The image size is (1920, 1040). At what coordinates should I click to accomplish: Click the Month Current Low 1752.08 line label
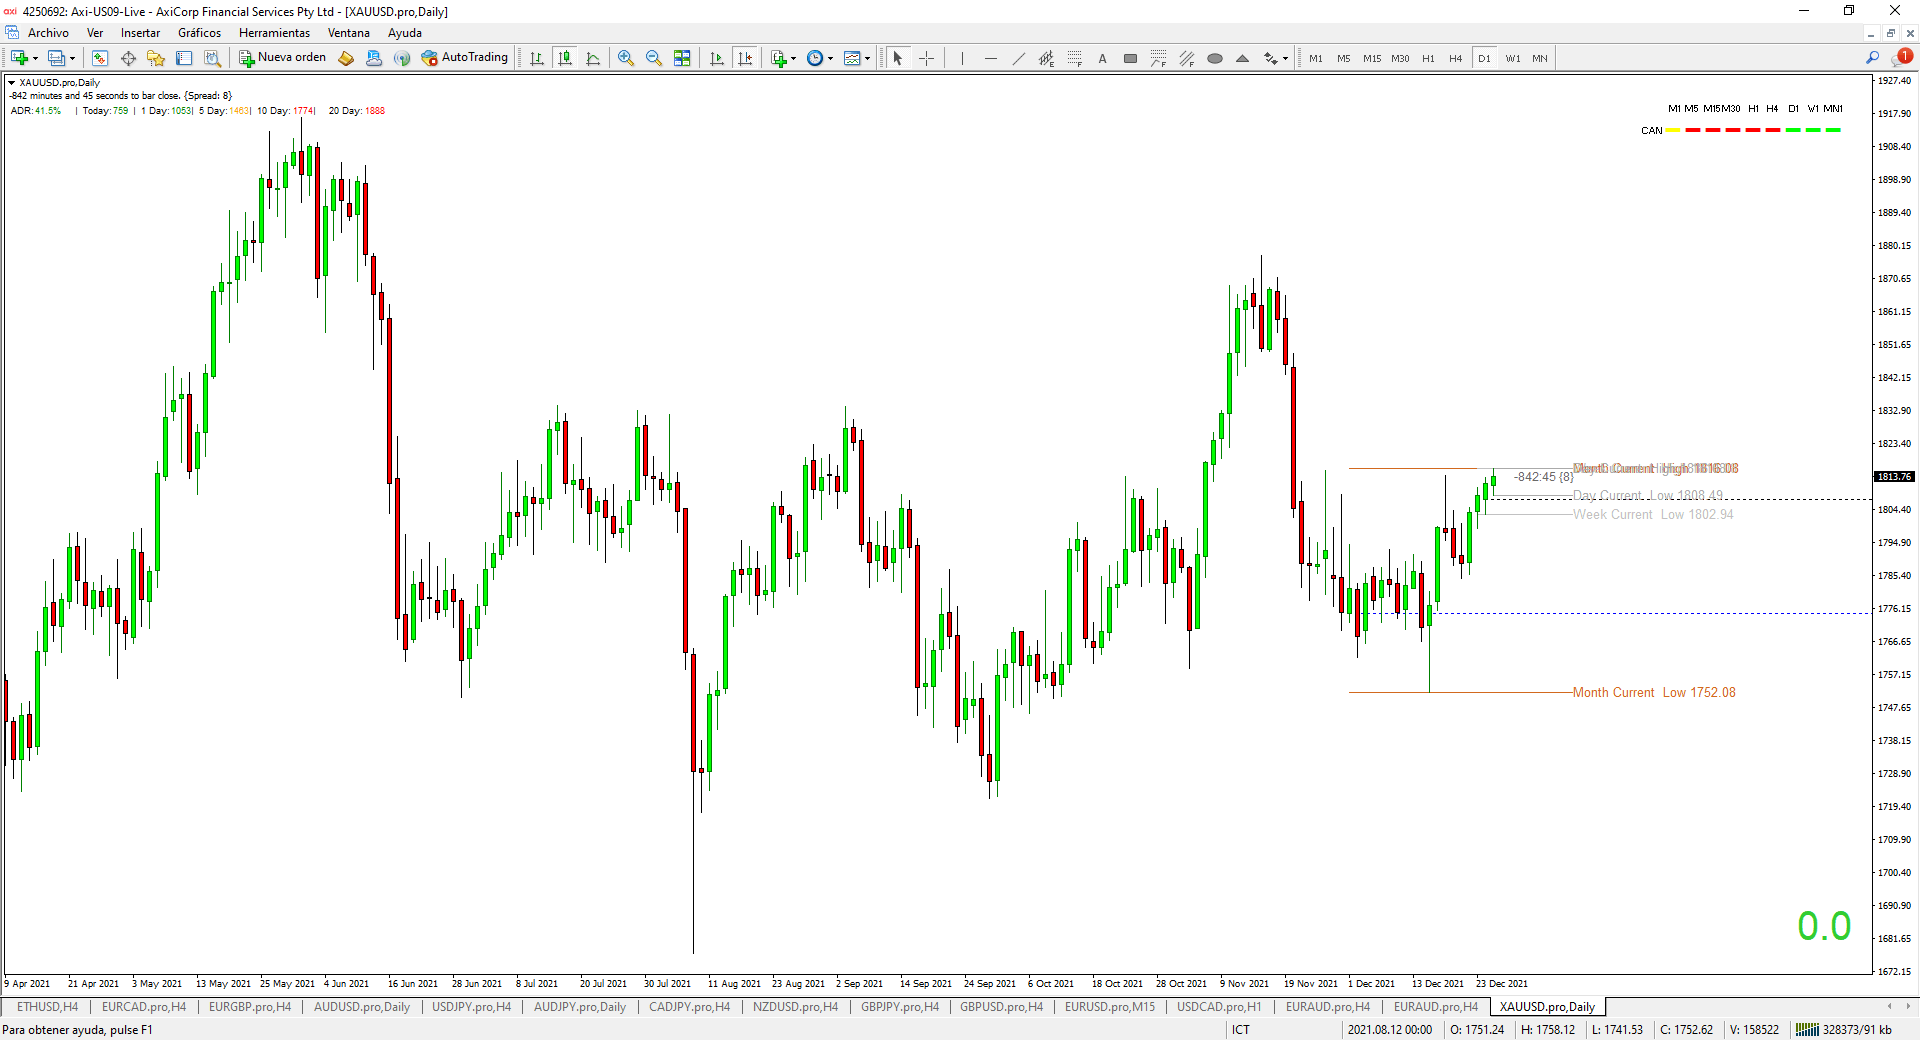[1654, 692]
